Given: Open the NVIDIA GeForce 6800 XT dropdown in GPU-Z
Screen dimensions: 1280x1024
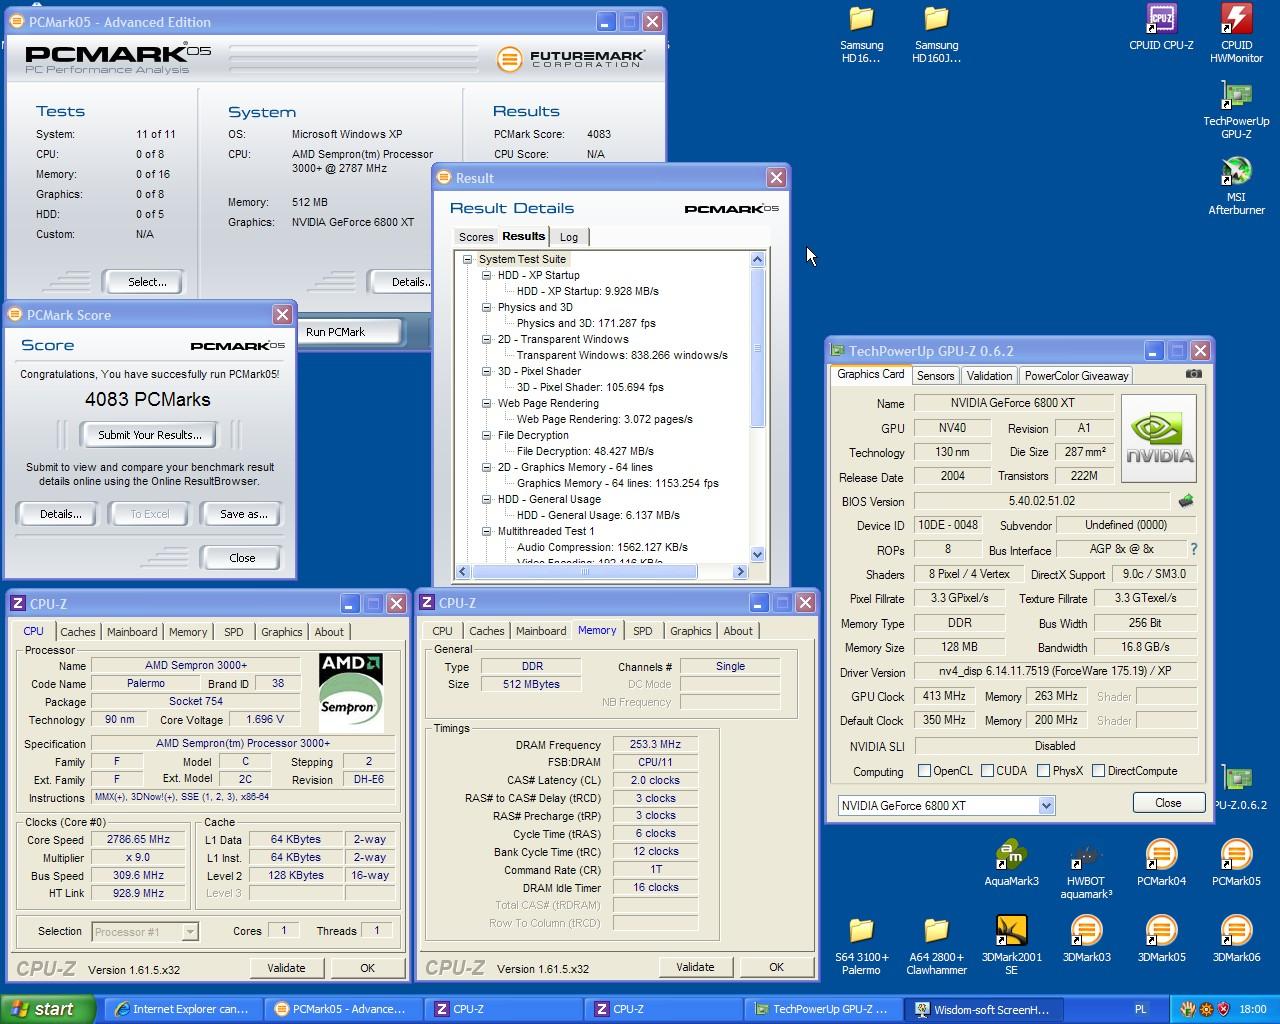Looking at the screenshot, I should click(x=1046, y=806).
